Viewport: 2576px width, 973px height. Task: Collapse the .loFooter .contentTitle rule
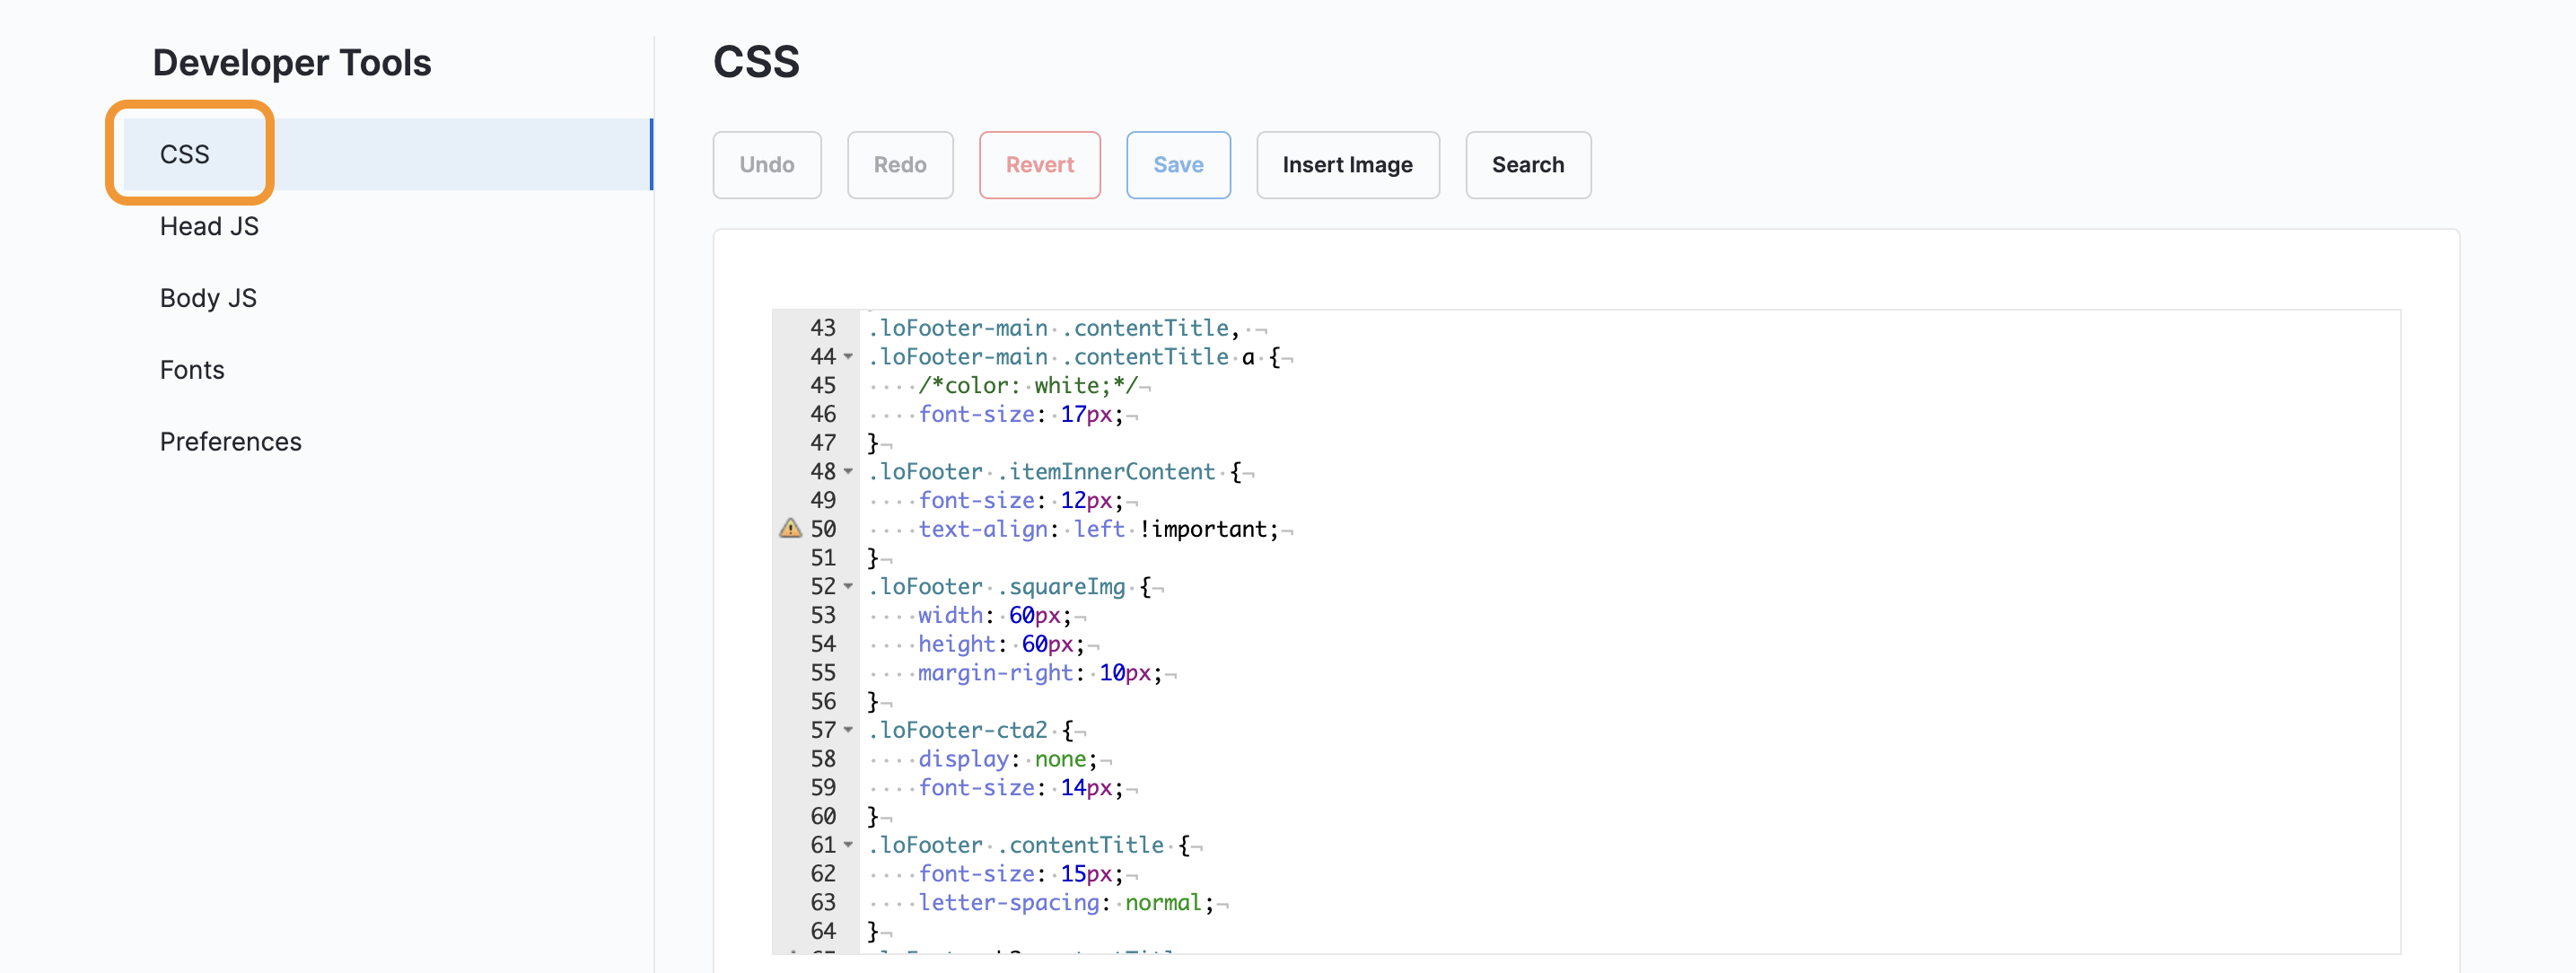pyautogui.click(x=847, y=845)
